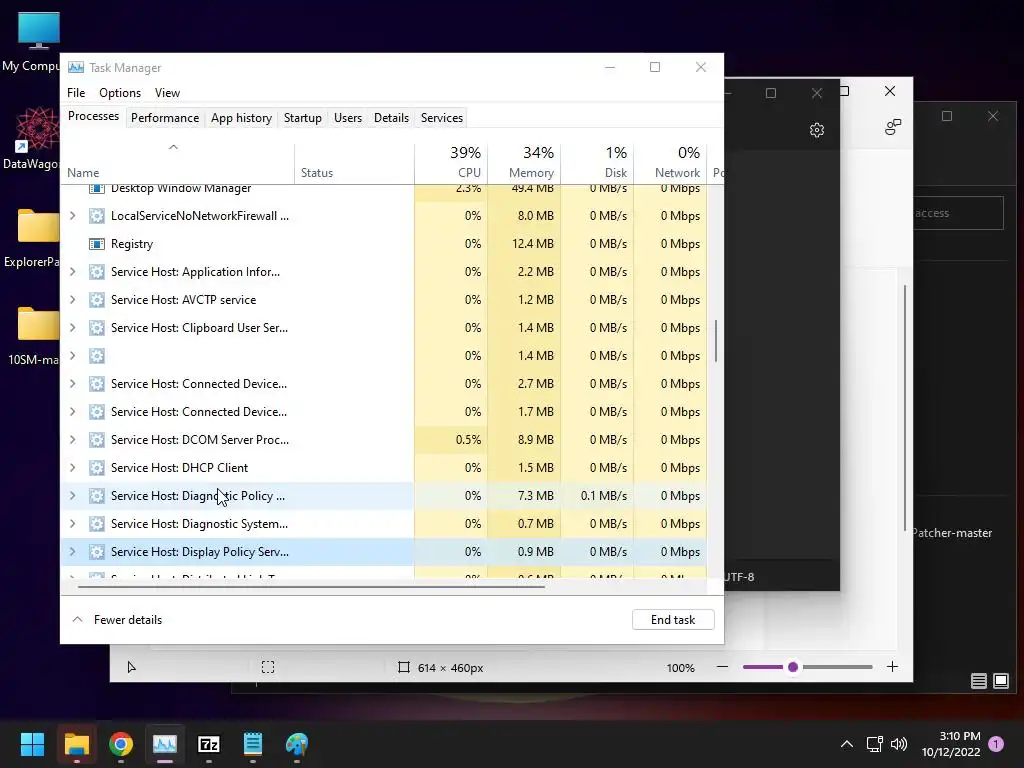Open the Windows Start menu
Screen dimensions: 1024x768
pos(32,744)
